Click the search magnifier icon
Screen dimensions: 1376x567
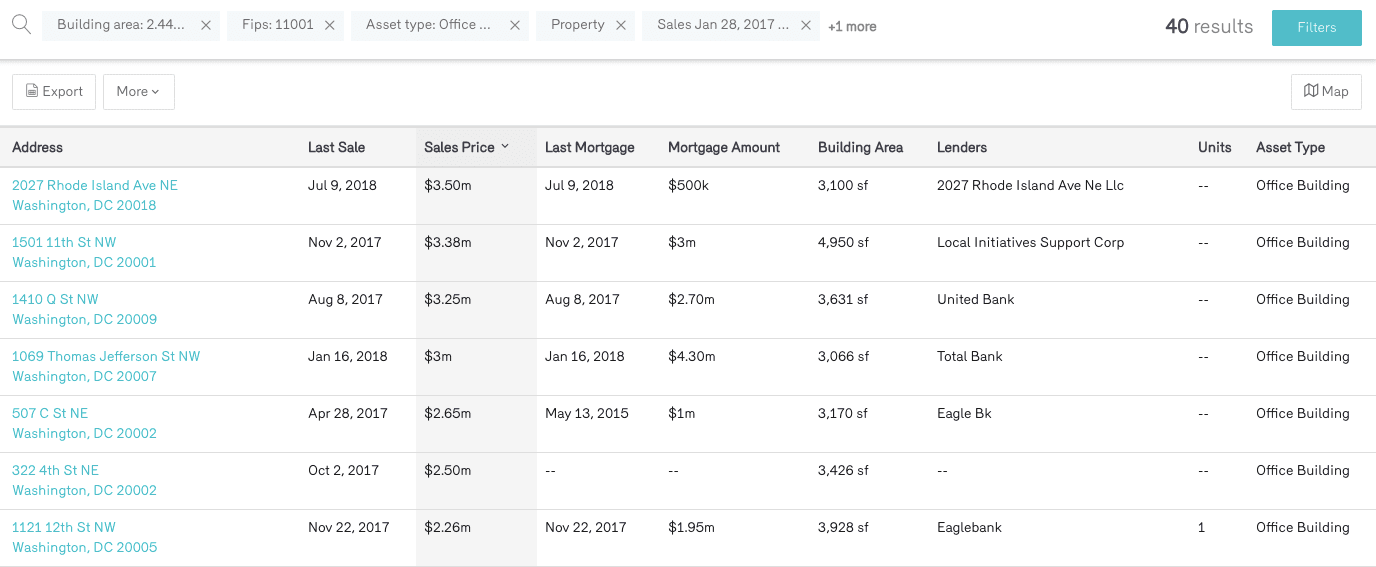(x=21, y=25)
